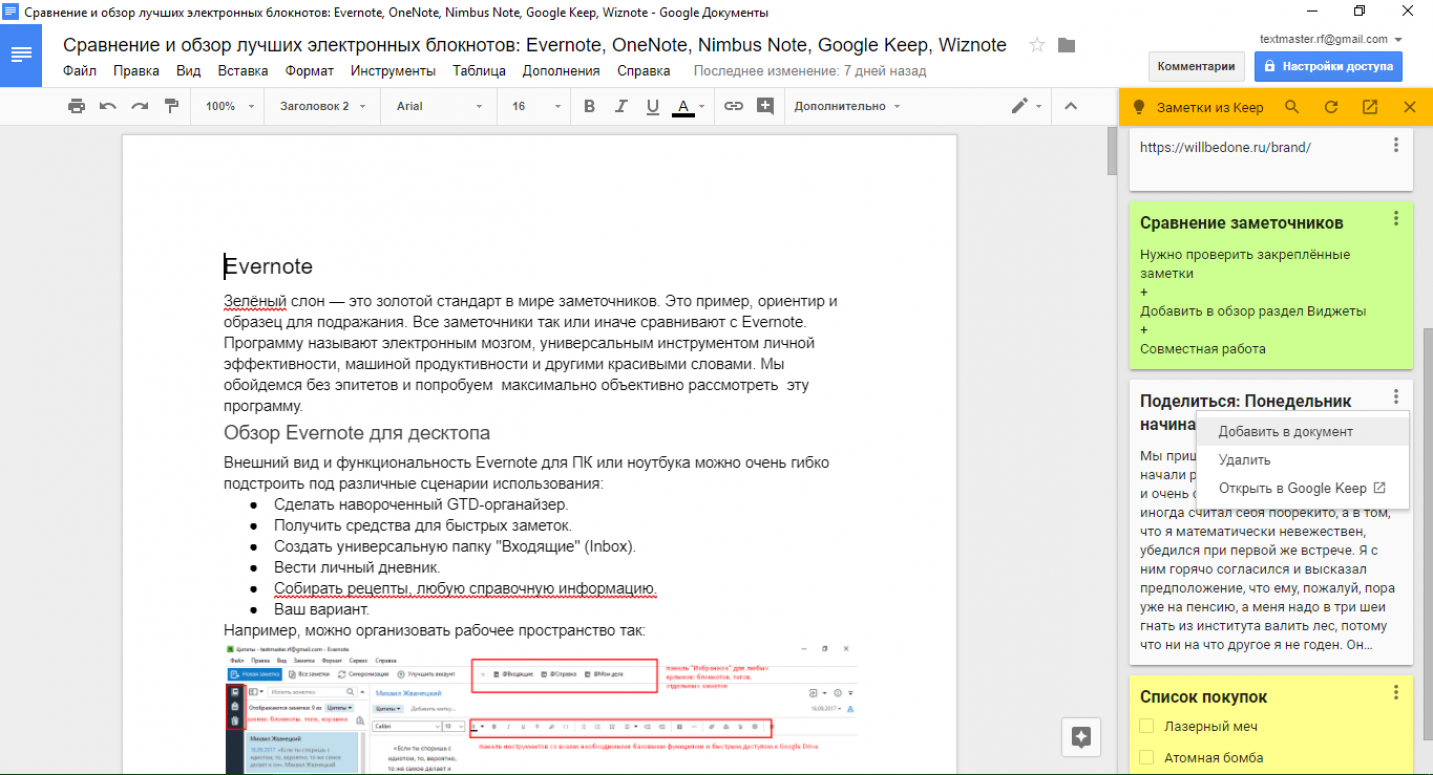Open the Arial font dropdown
Viewport: 1433px width, 775px height.
tap(438, 106)
